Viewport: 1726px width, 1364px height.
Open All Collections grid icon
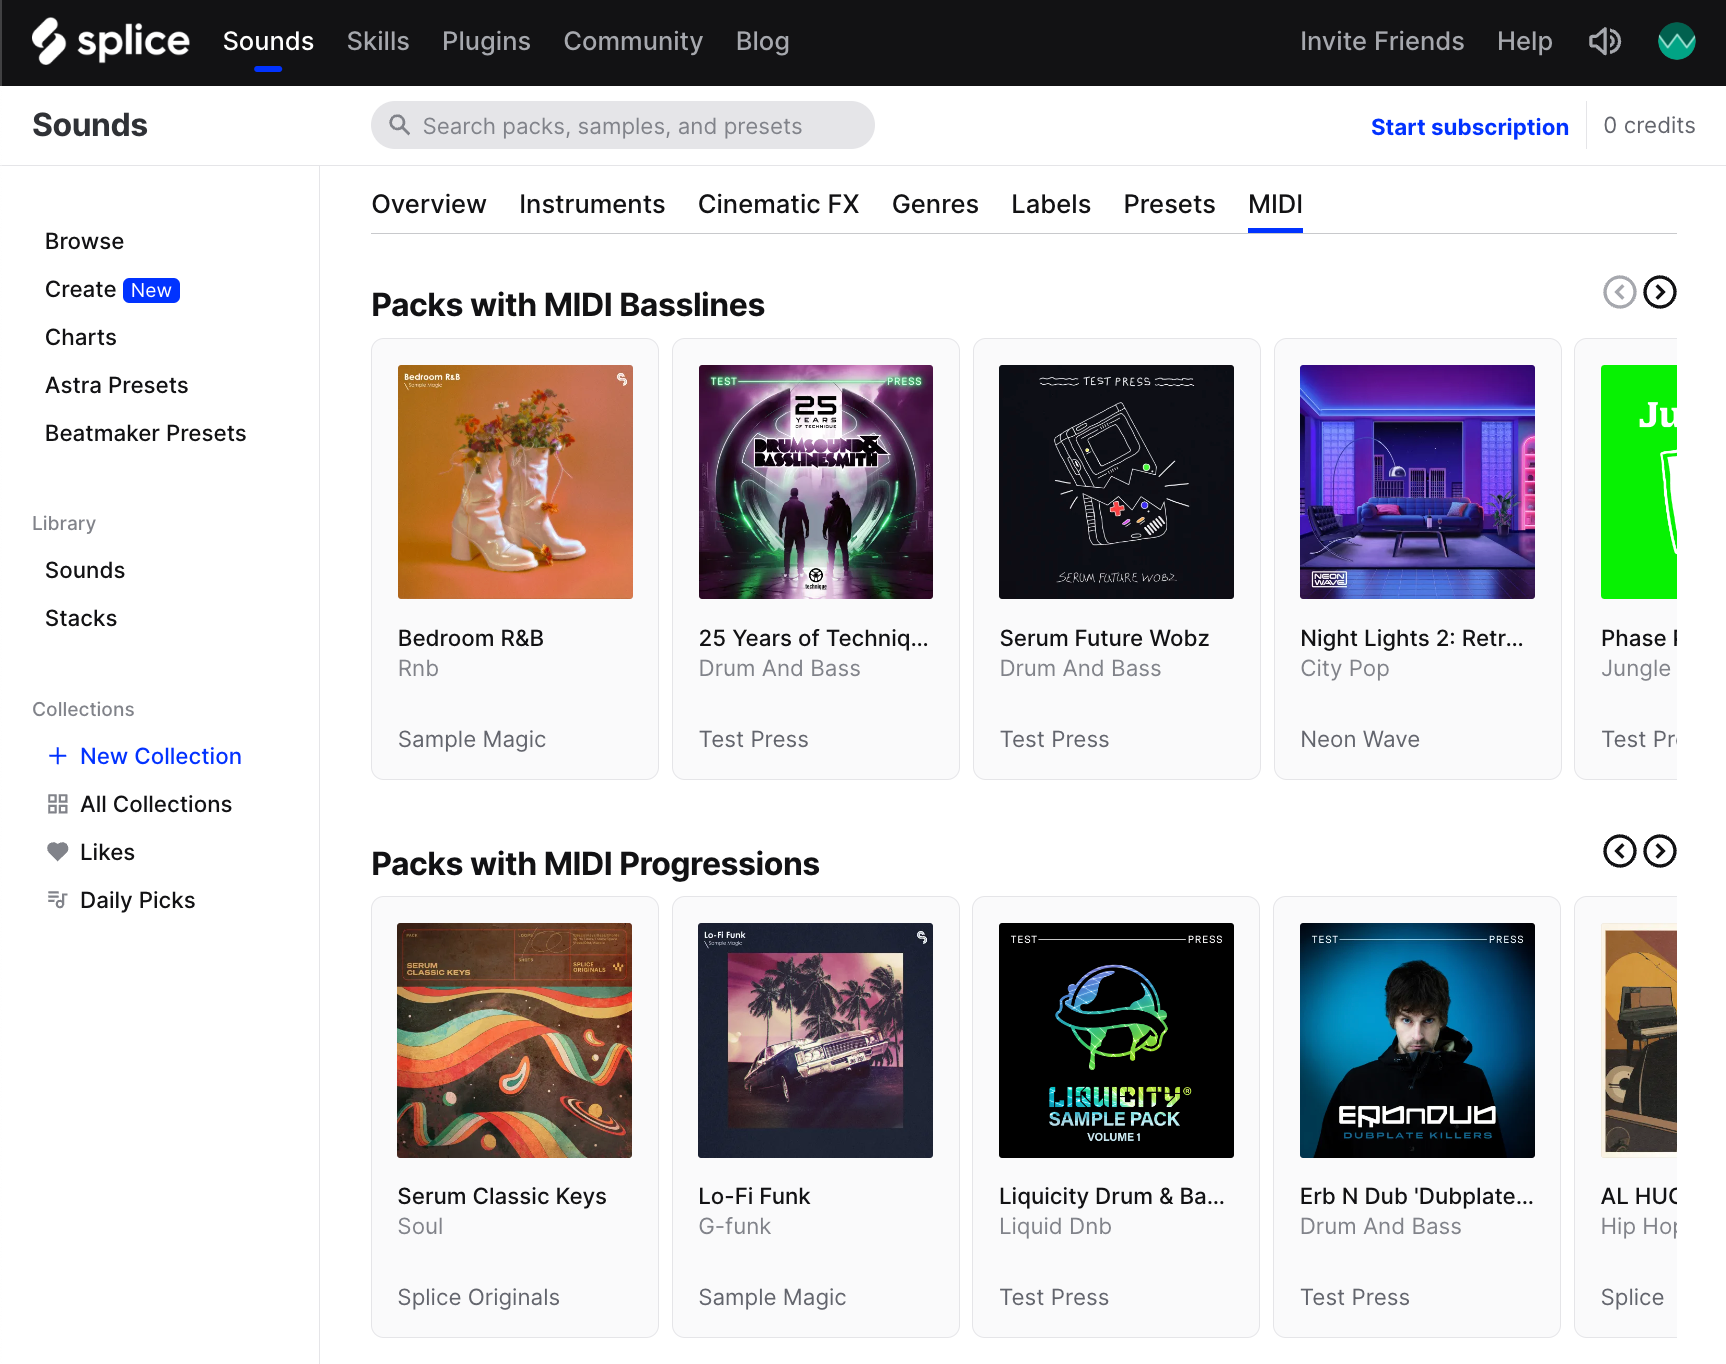coord(58,804)
